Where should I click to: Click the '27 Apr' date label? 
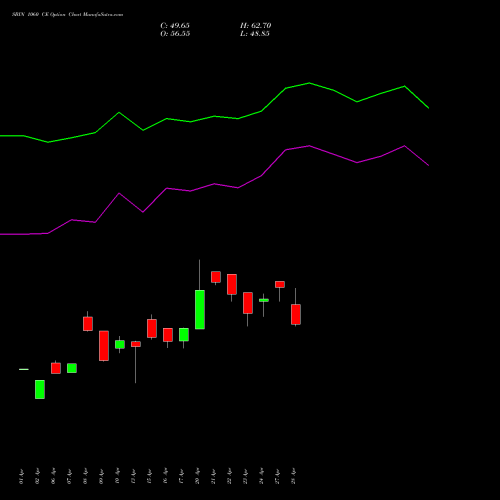[277, 476]
